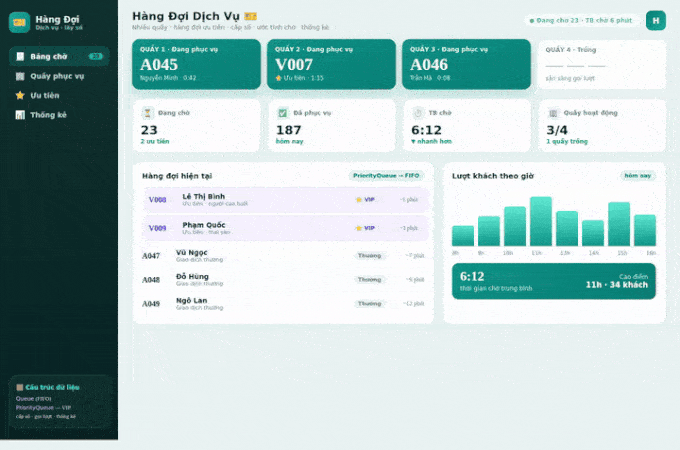The height and width of the screenshot is (450, 680).
Task: Click the chart bar at 15h
Action: point(619,224)
